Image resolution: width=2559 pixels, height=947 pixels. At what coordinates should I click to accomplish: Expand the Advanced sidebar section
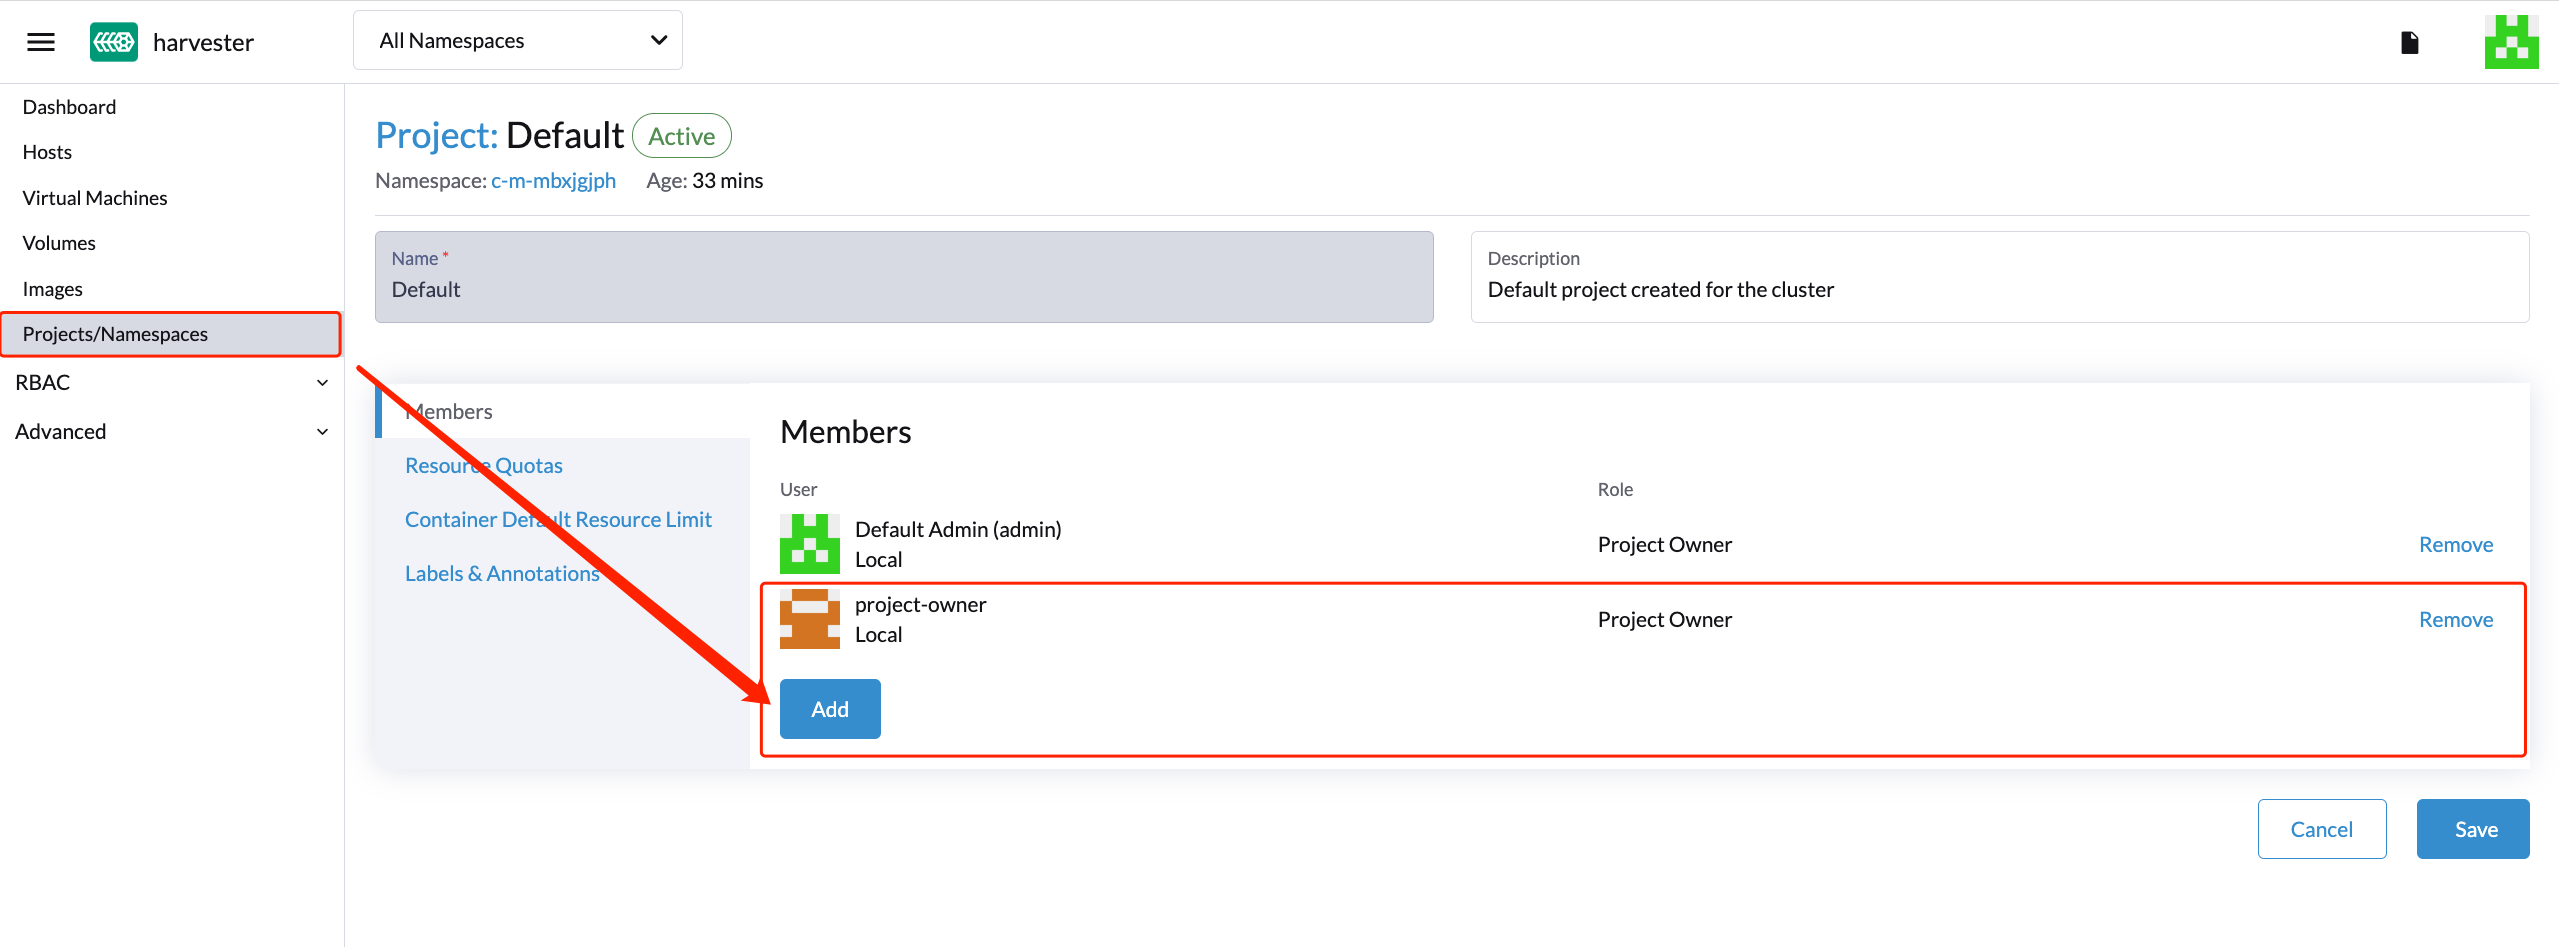pyautogui.click(x=171, y=432)
